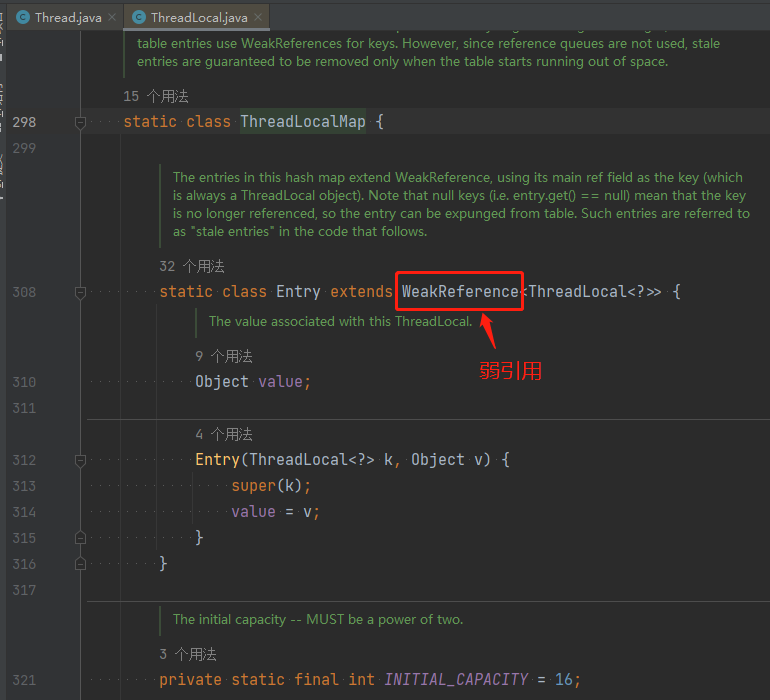This screenshot has height=700, width=770.
Task: Collapse the Entry class fold marker
Action: 81,292
